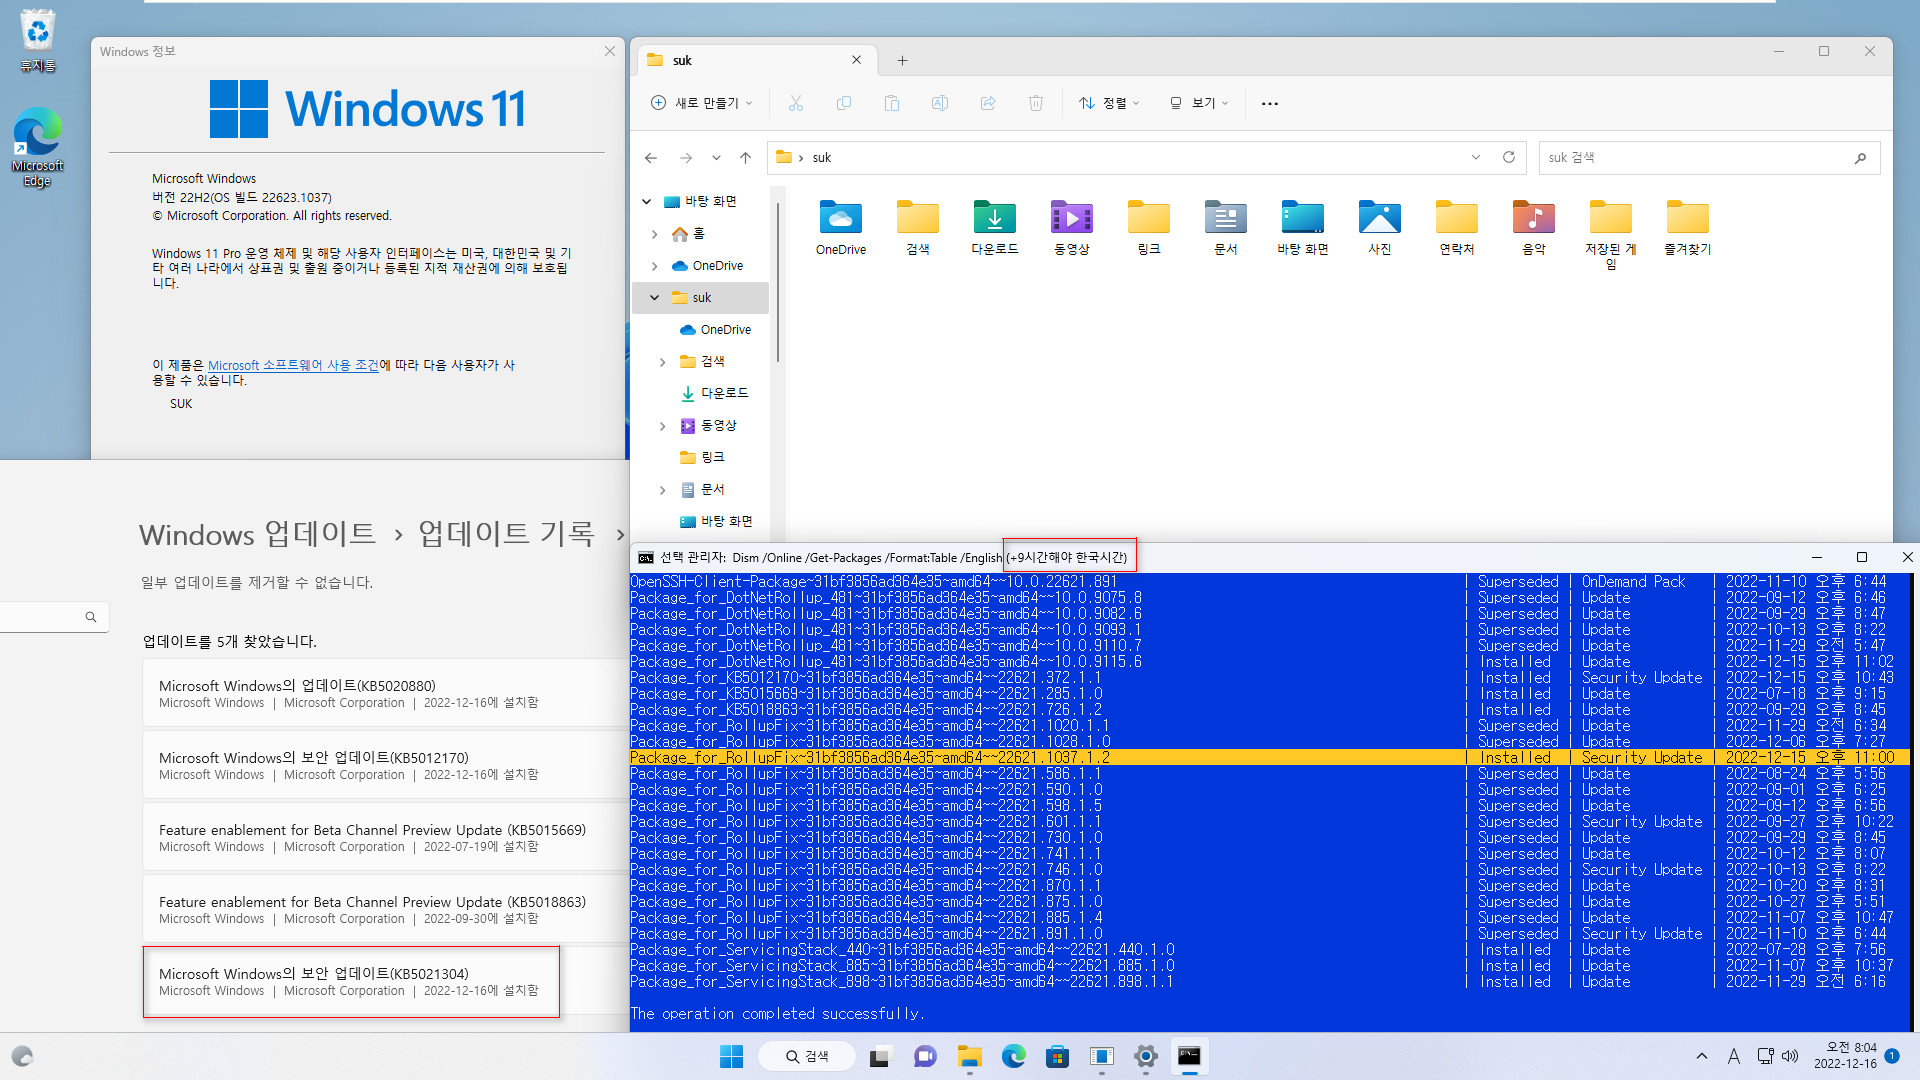Collapse the suk node in navigation pane
Screen dimensions: 1920x1080
pos(655,298)
